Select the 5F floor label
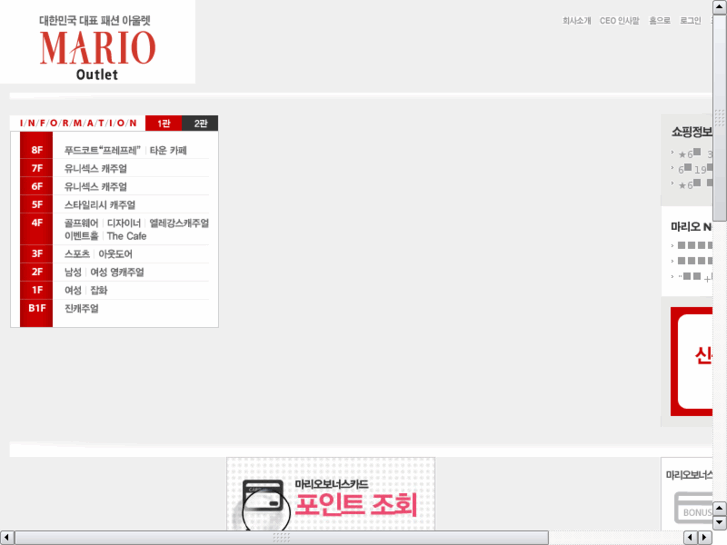The height and width of the screenshot is (545, 727). [x=37, y=205]
